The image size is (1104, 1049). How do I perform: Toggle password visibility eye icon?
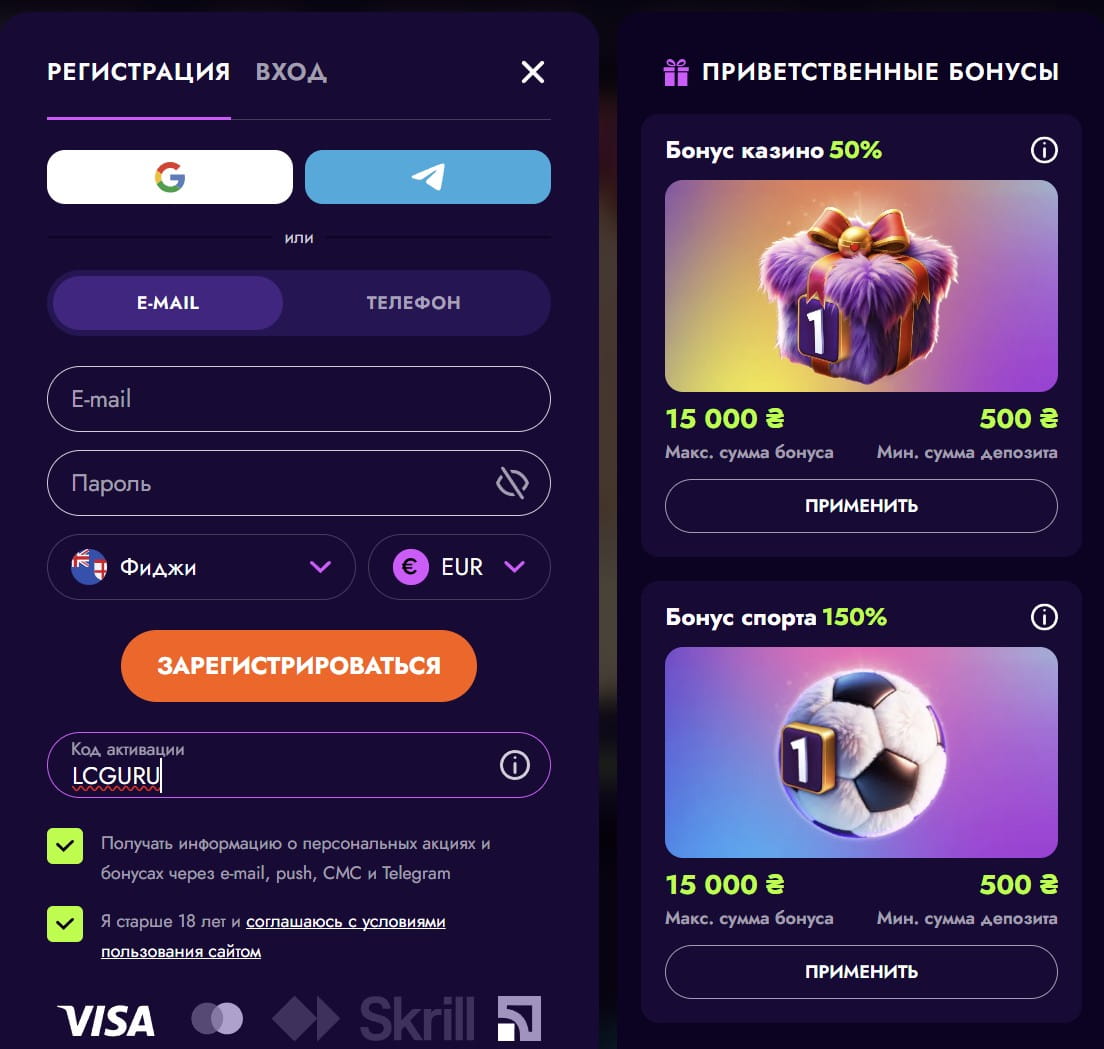pyautogui.click(x=512, y=483)
